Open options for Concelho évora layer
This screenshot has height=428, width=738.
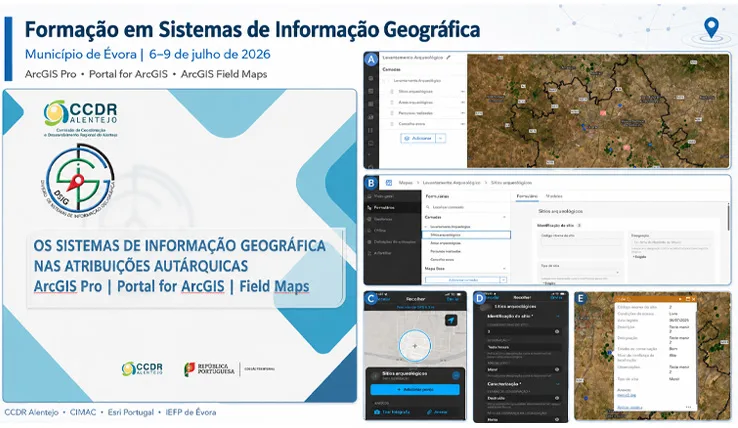tap(462, 124)
